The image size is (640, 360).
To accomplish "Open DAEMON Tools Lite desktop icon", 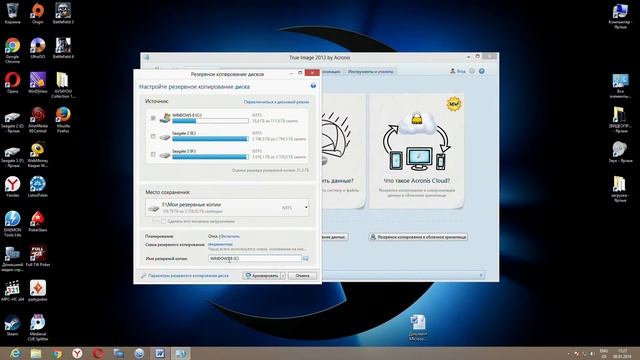I will coord(13,224).
